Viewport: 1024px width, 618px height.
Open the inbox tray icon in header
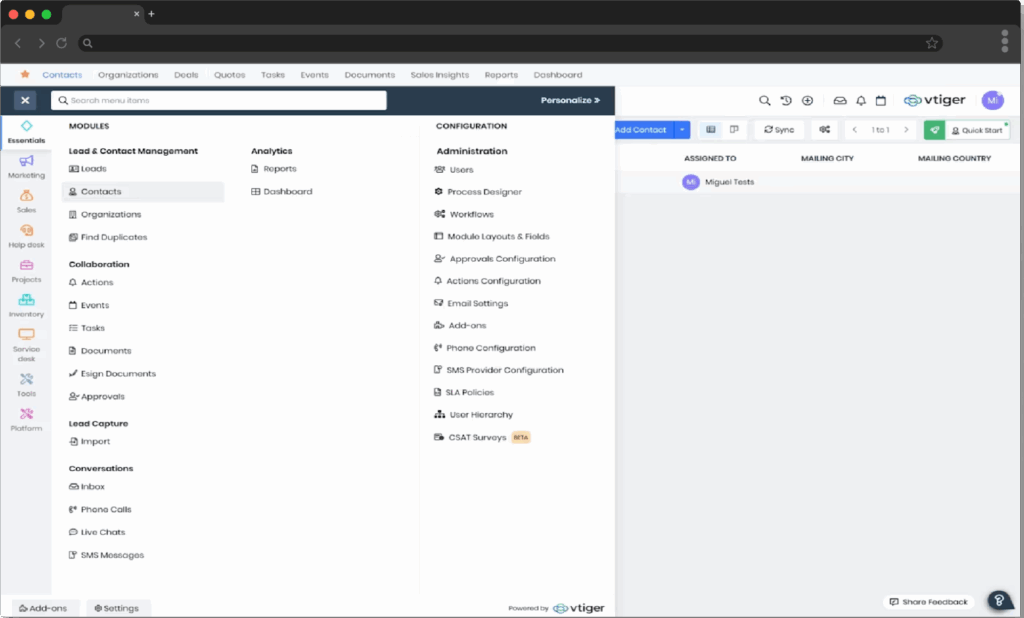(840, 101)
